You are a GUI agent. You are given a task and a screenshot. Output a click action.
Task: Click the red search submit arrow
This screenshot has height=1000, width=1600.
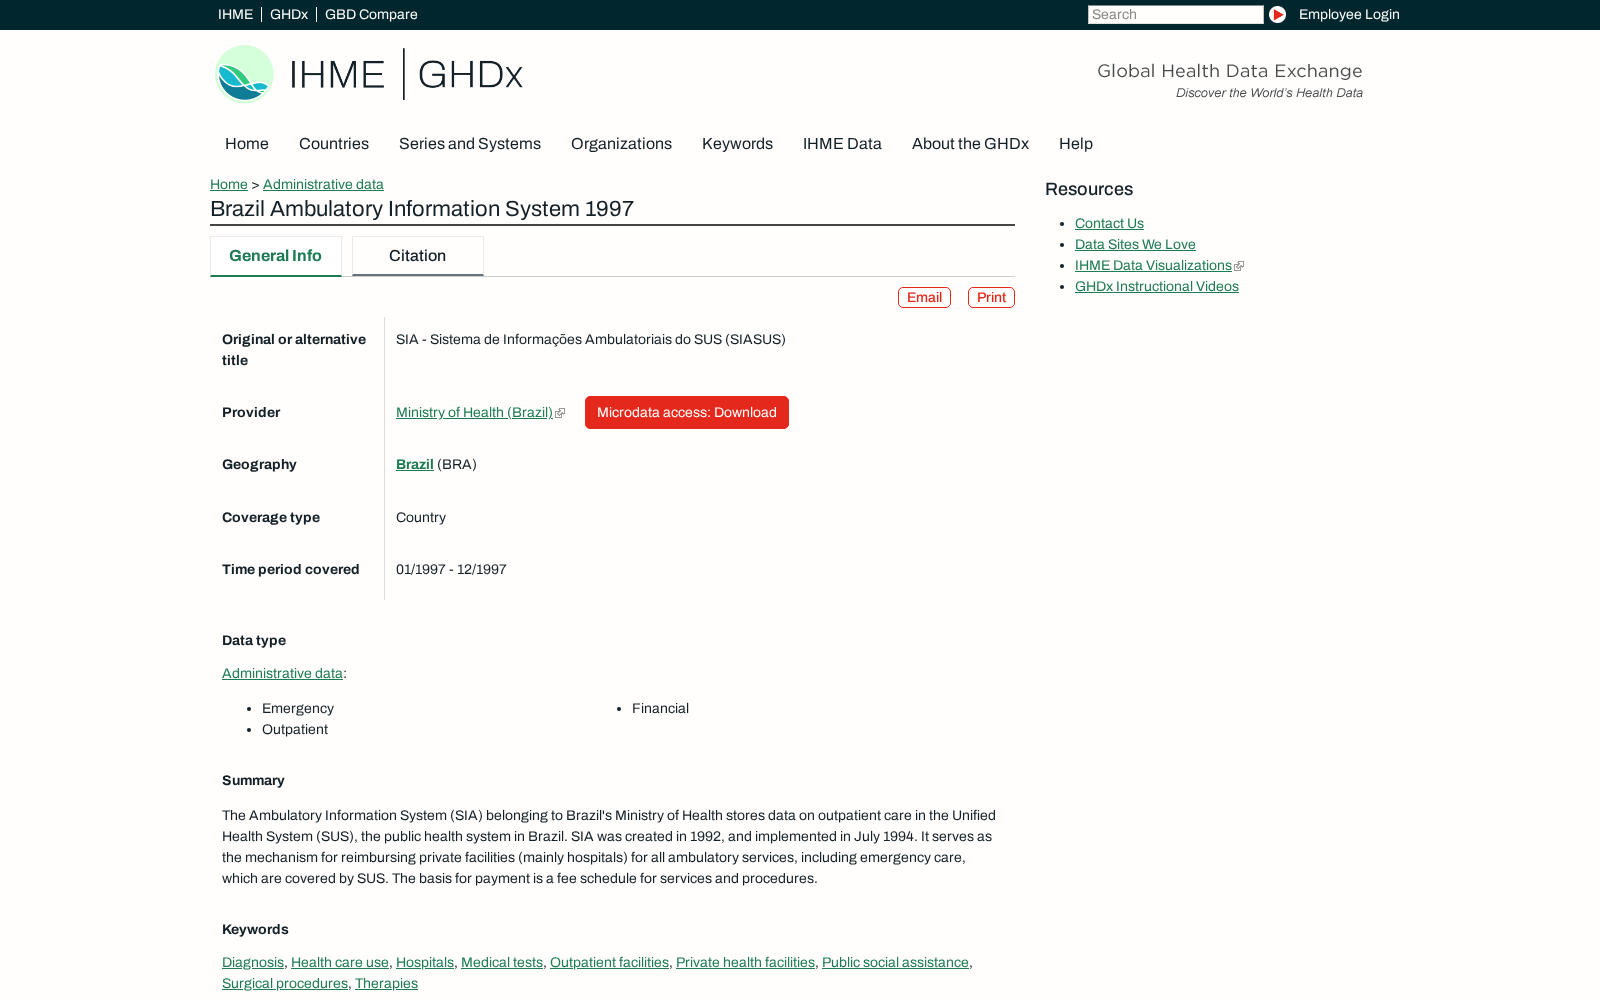pyautogui.click(x=1277, y=14)
